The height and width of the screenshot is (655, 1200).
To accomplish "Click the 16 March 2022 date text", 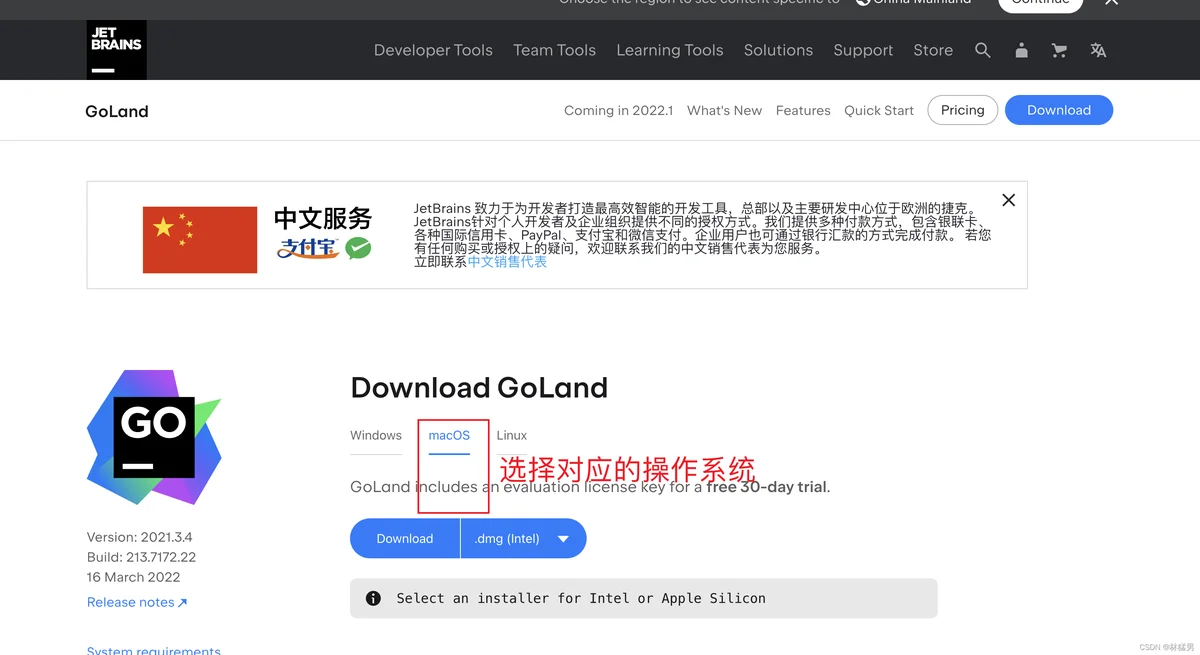I will [133, 577].
